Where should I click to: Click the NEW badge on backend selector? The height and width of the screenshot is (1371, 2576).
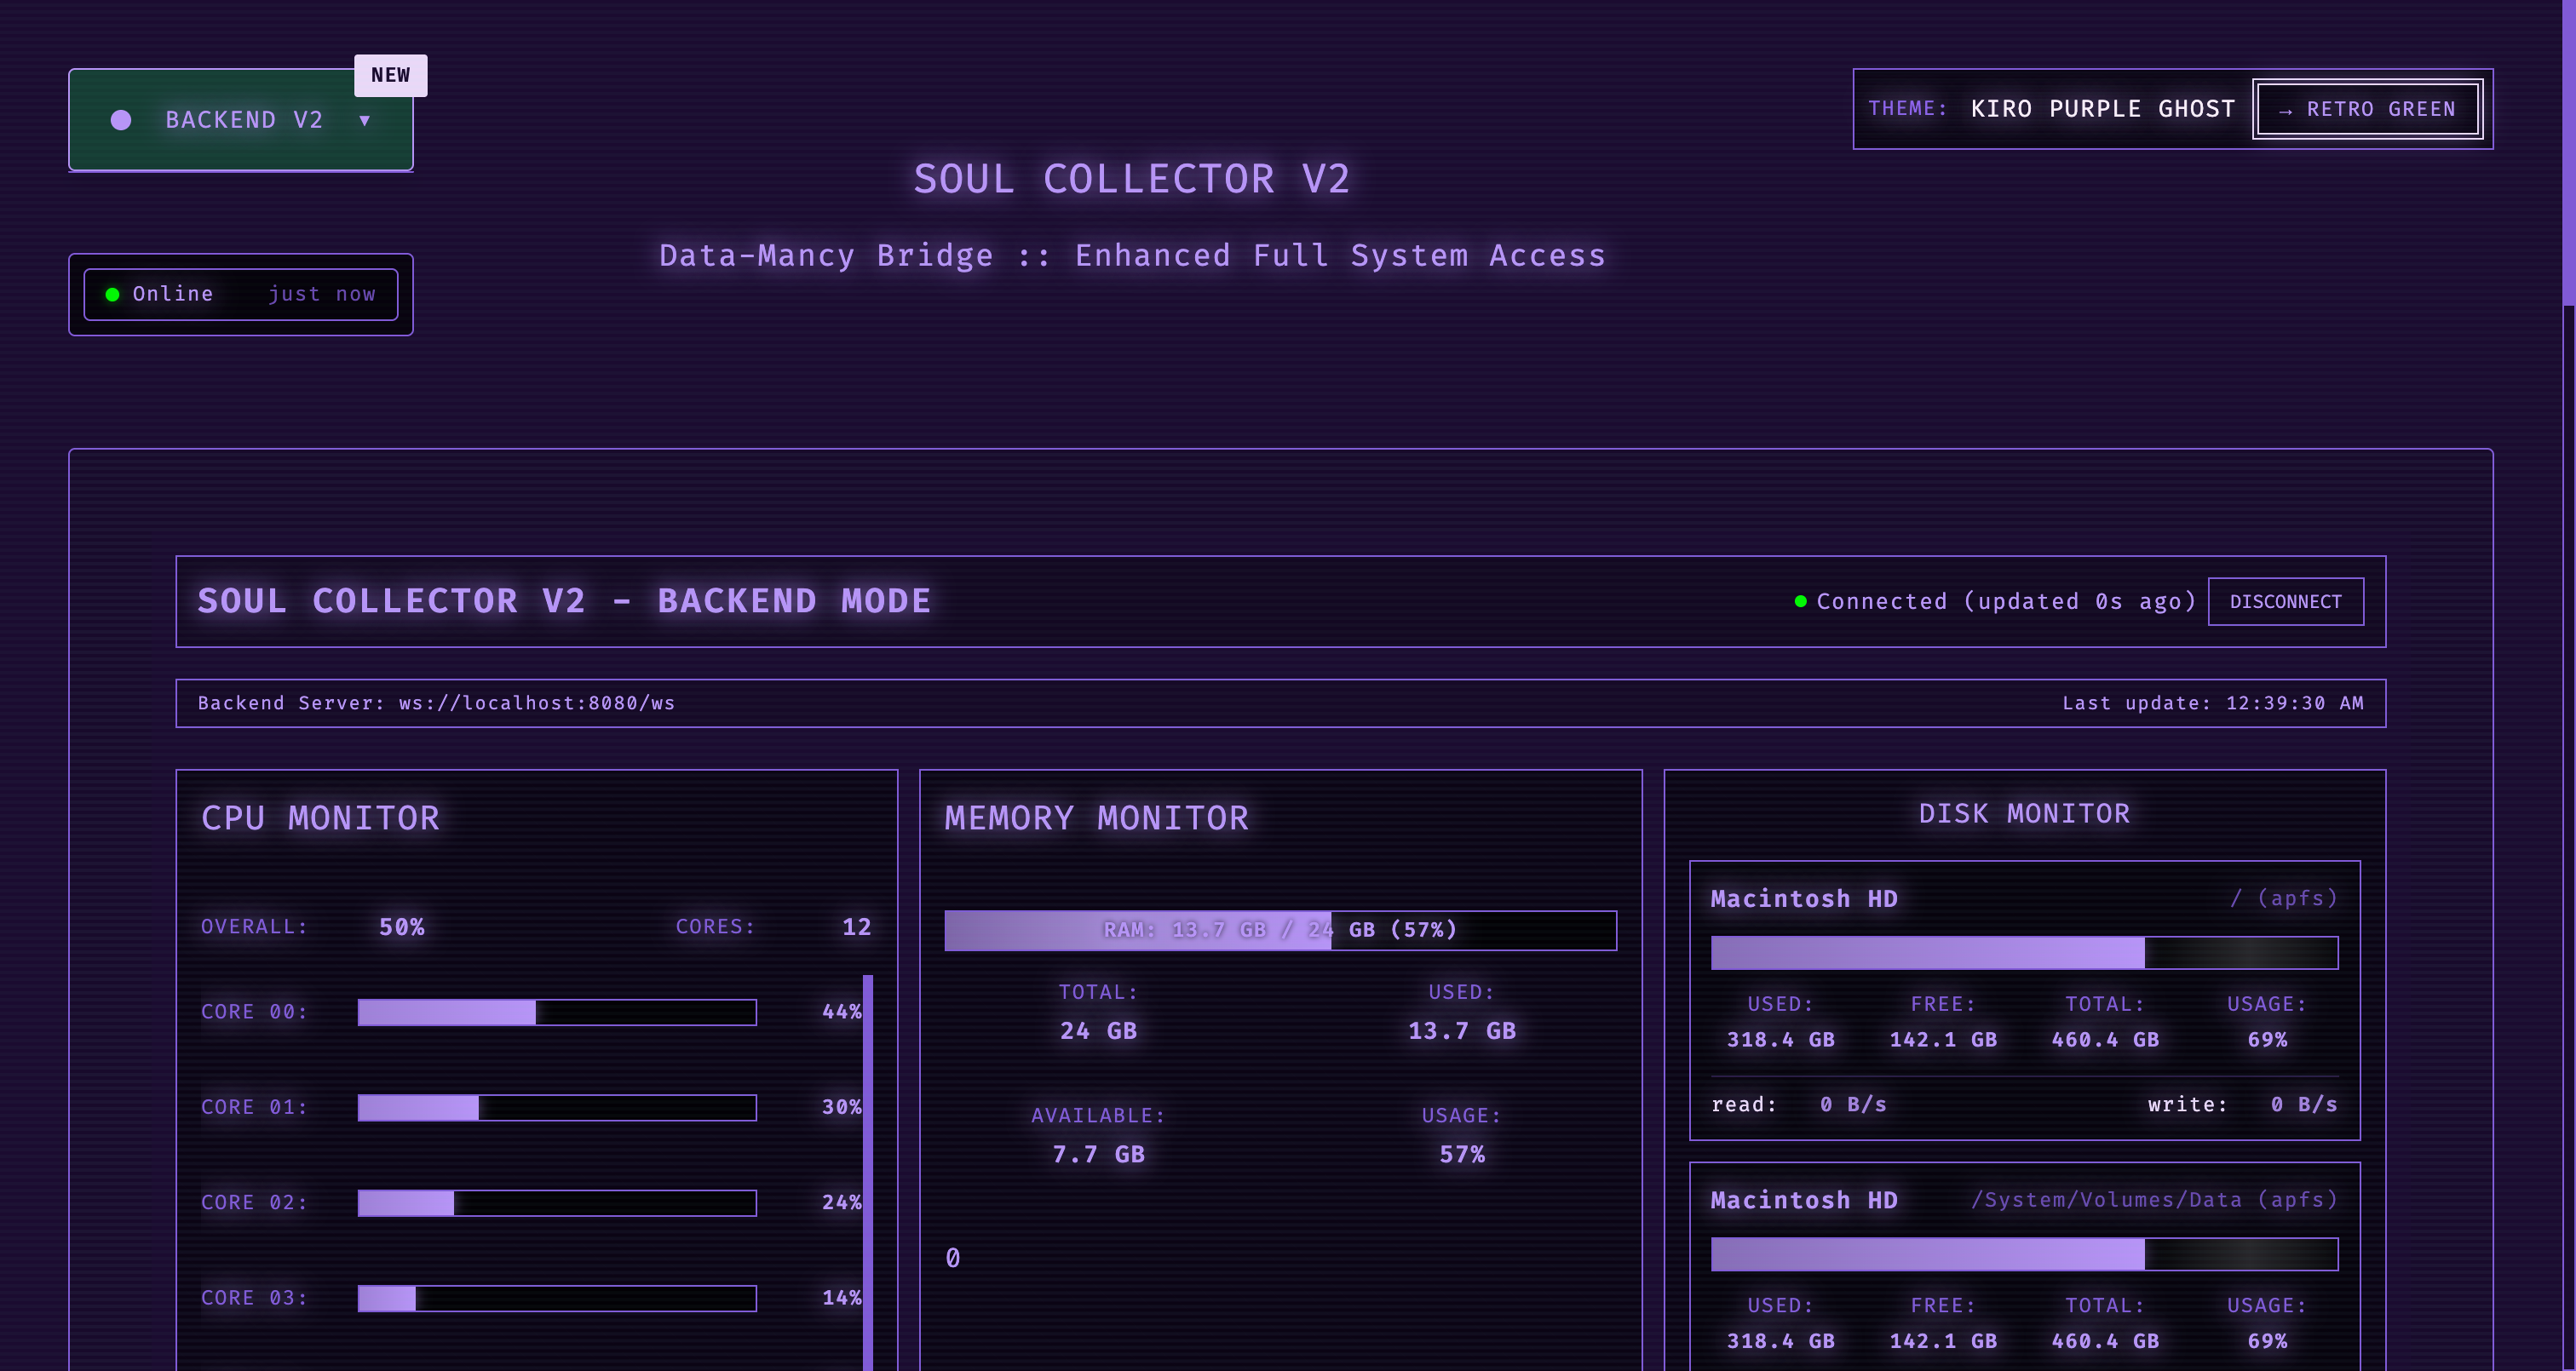(390, 75)
